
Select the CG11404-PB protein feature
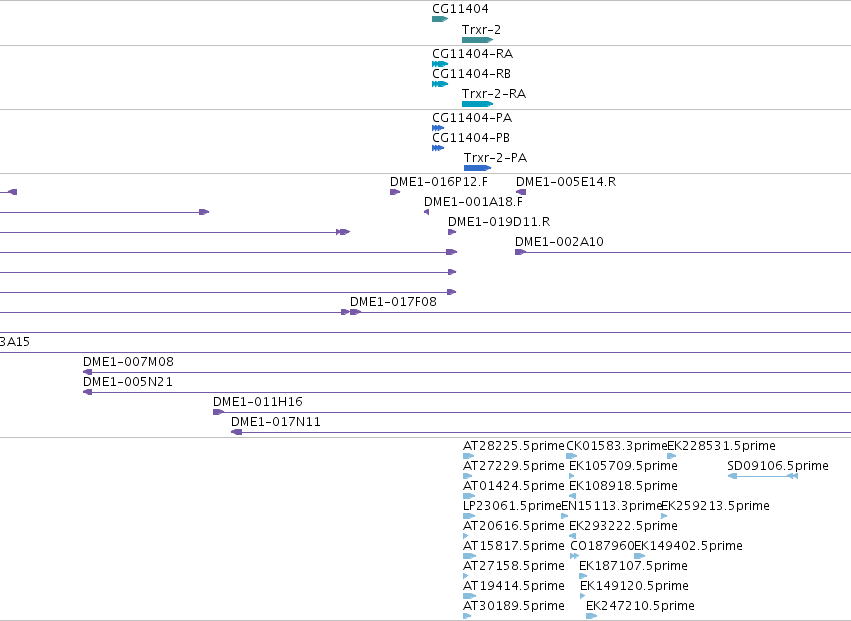[438, 148]
